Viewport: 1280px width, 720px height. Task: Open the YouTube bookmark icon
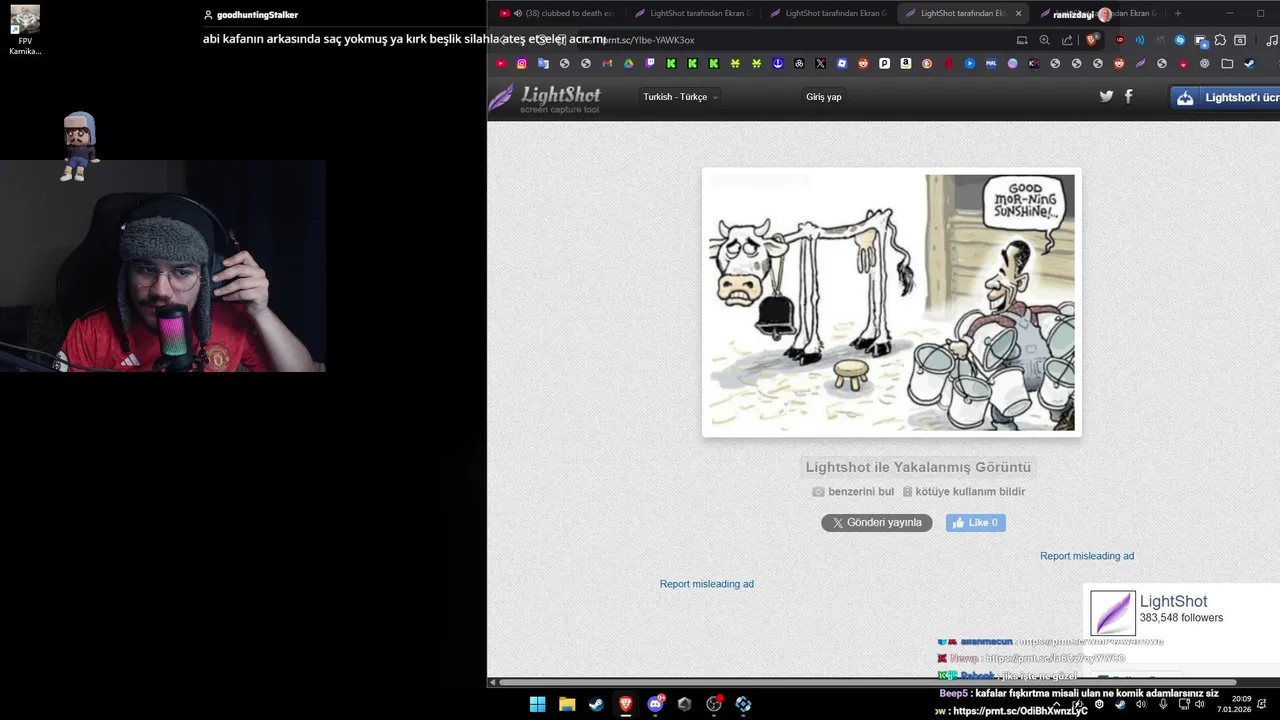tap(501, 63)
